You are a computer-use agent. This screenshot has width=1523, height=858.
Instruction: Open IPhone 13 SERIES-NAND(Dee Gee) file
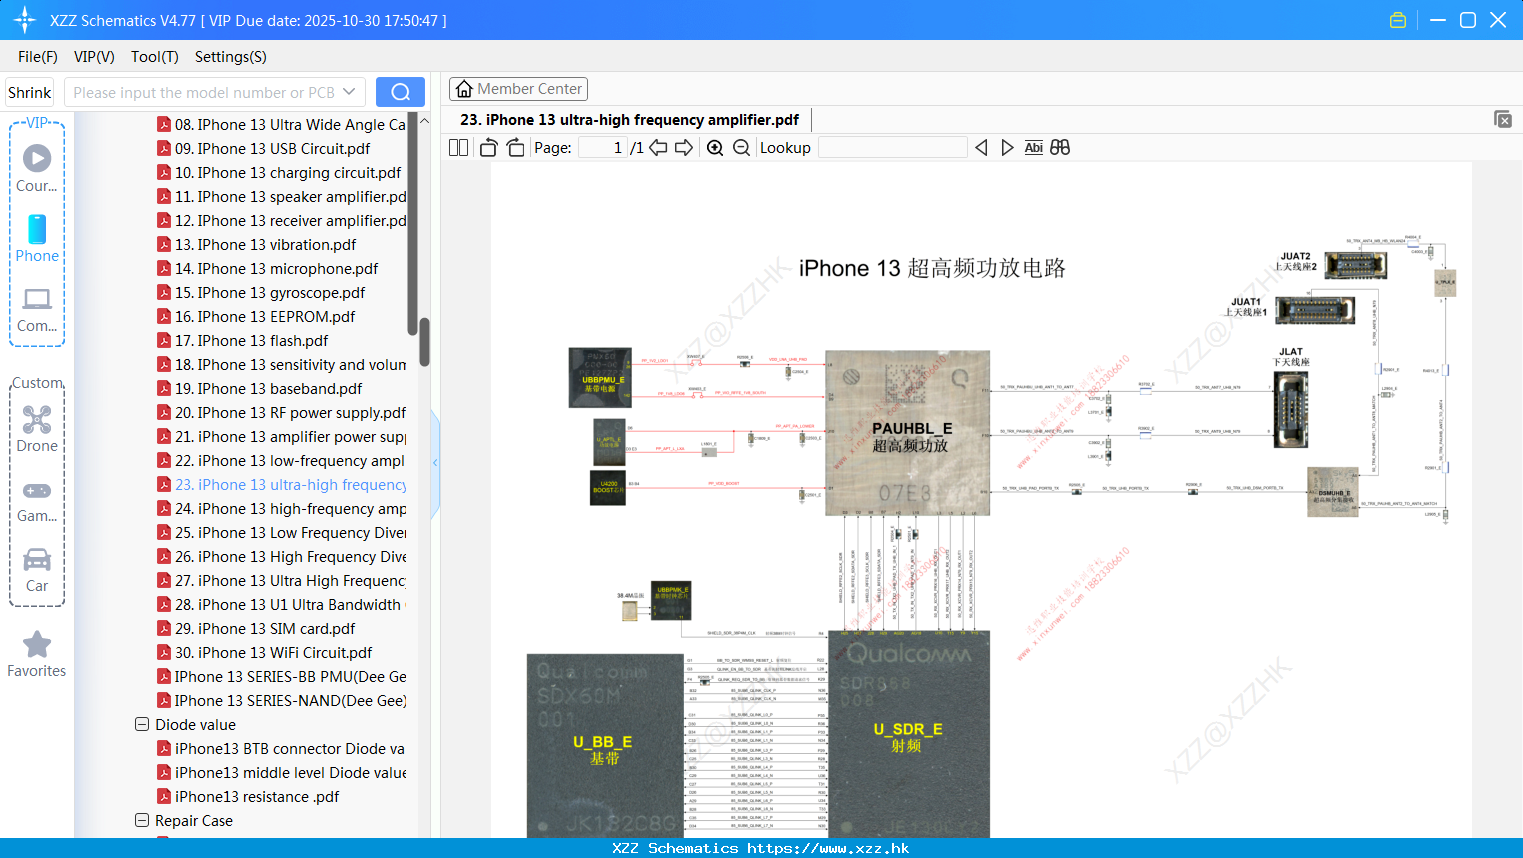tap(281, 701)
